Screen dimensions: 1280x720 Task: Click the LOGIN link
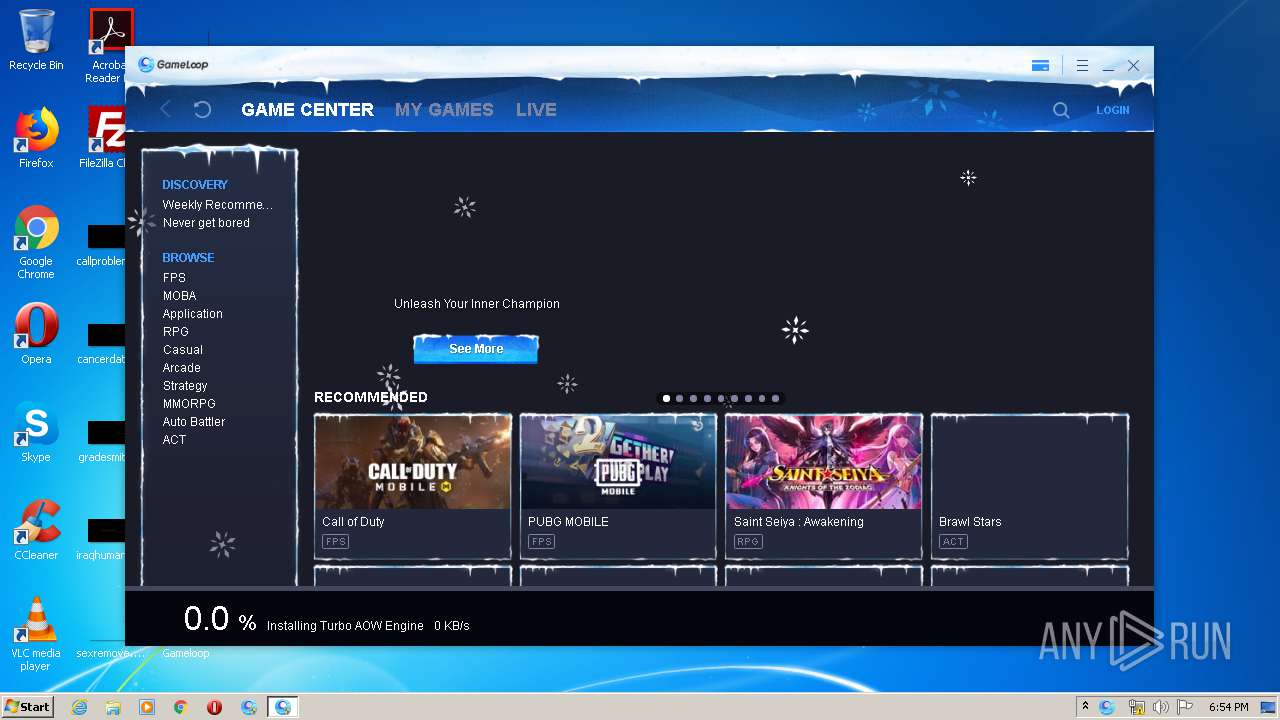[x=1112, y=110]
